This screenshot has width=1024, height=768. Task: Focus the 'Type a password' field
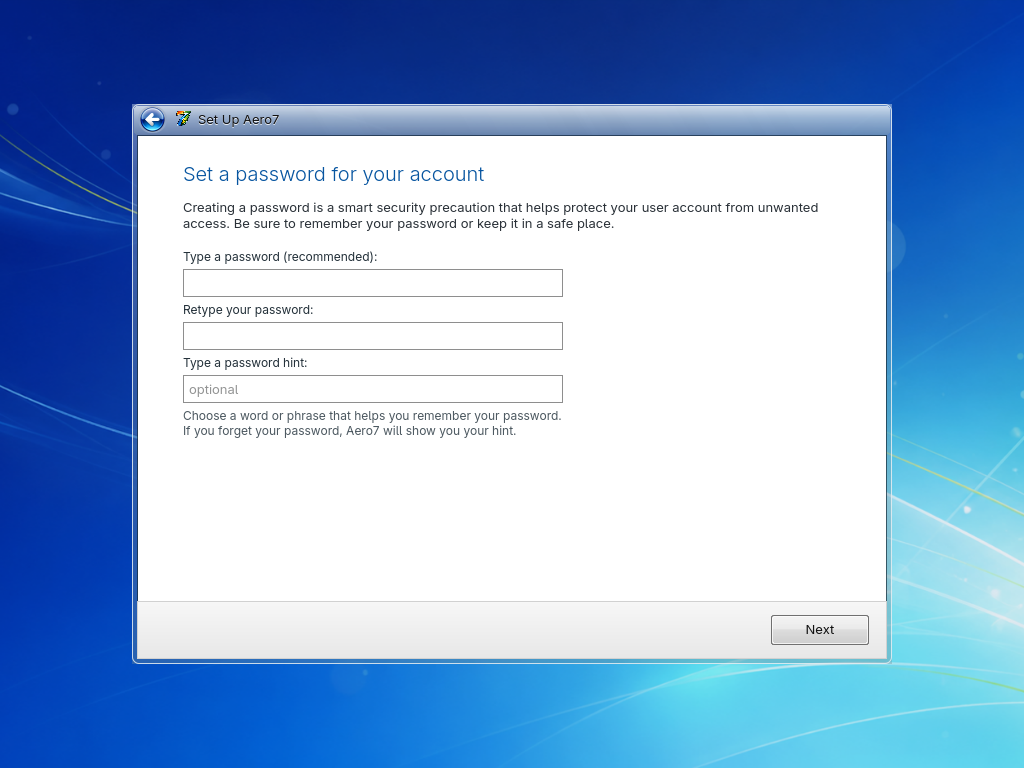point(372,283)
